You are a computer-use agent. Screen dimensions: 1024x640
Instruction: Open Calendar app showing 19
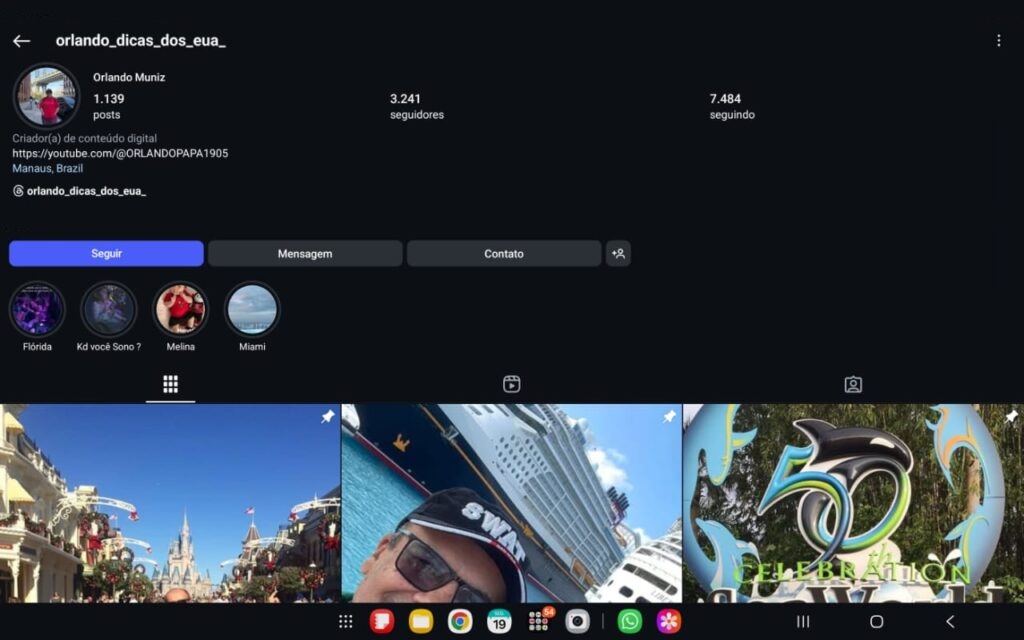499,621
